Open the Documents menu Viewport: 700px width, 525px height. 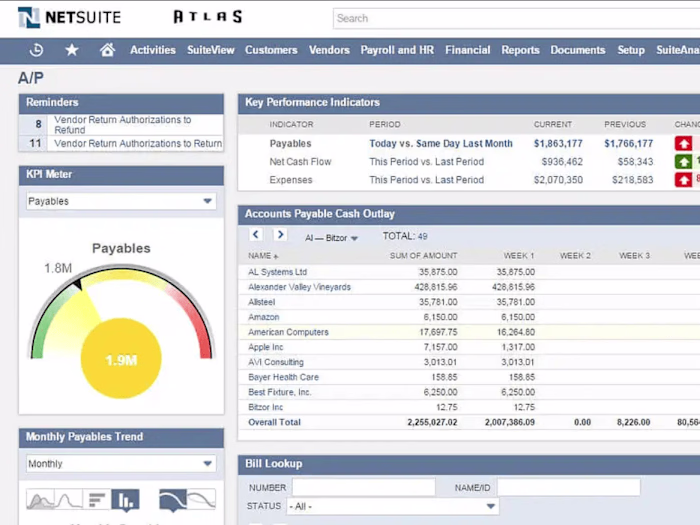[578, 50]
